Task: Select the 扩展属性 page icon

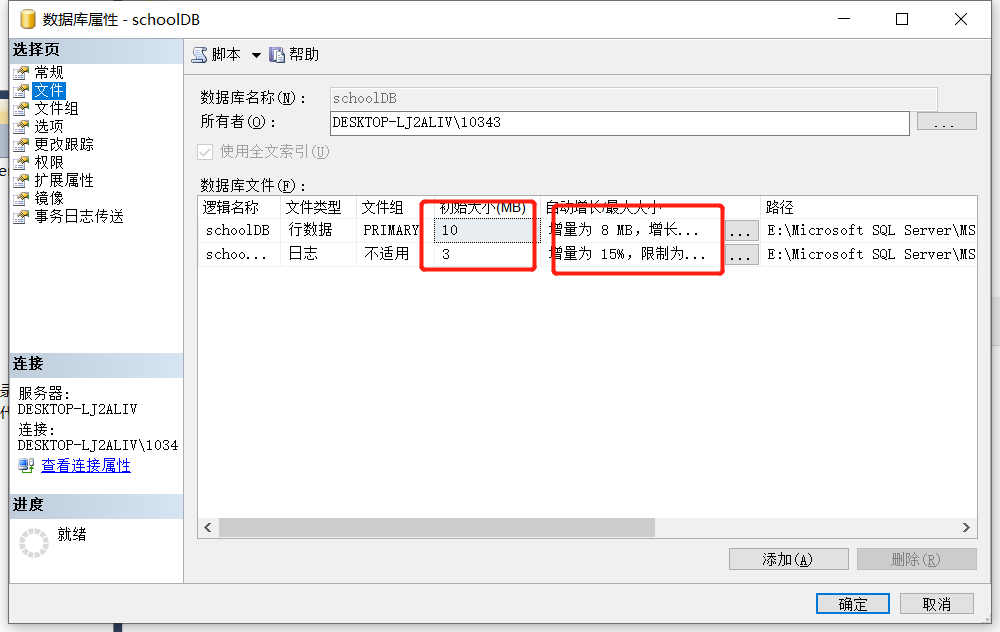Action: (21, 180)
